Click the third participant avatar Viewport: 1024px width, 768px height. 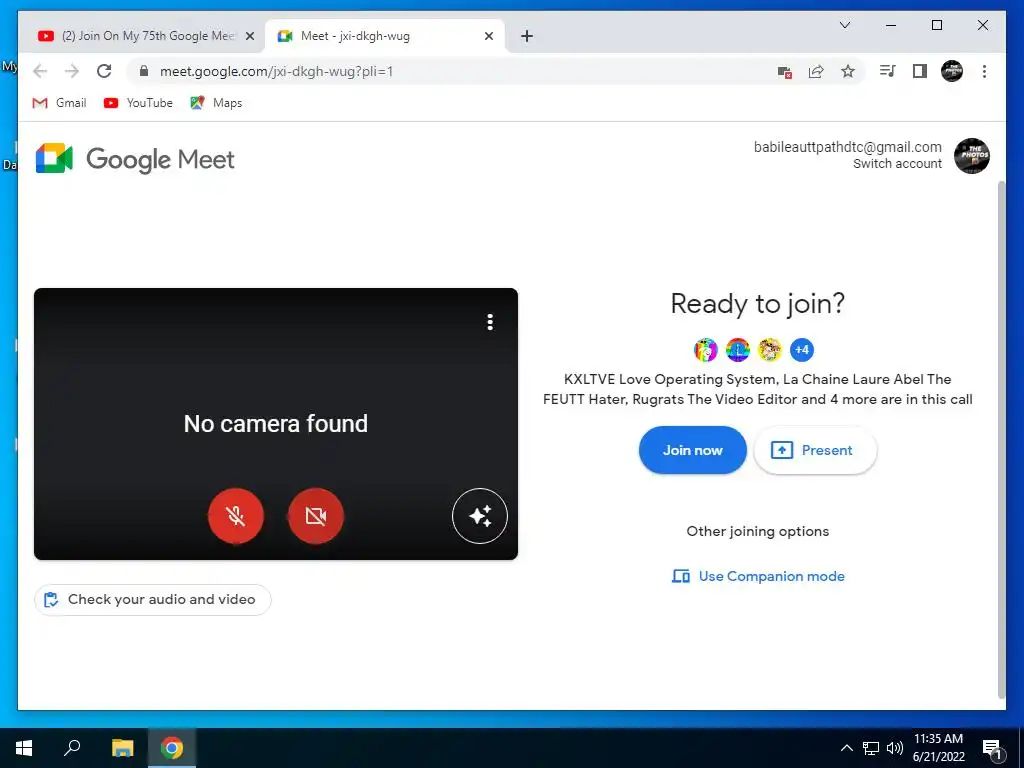pos(769,350)
